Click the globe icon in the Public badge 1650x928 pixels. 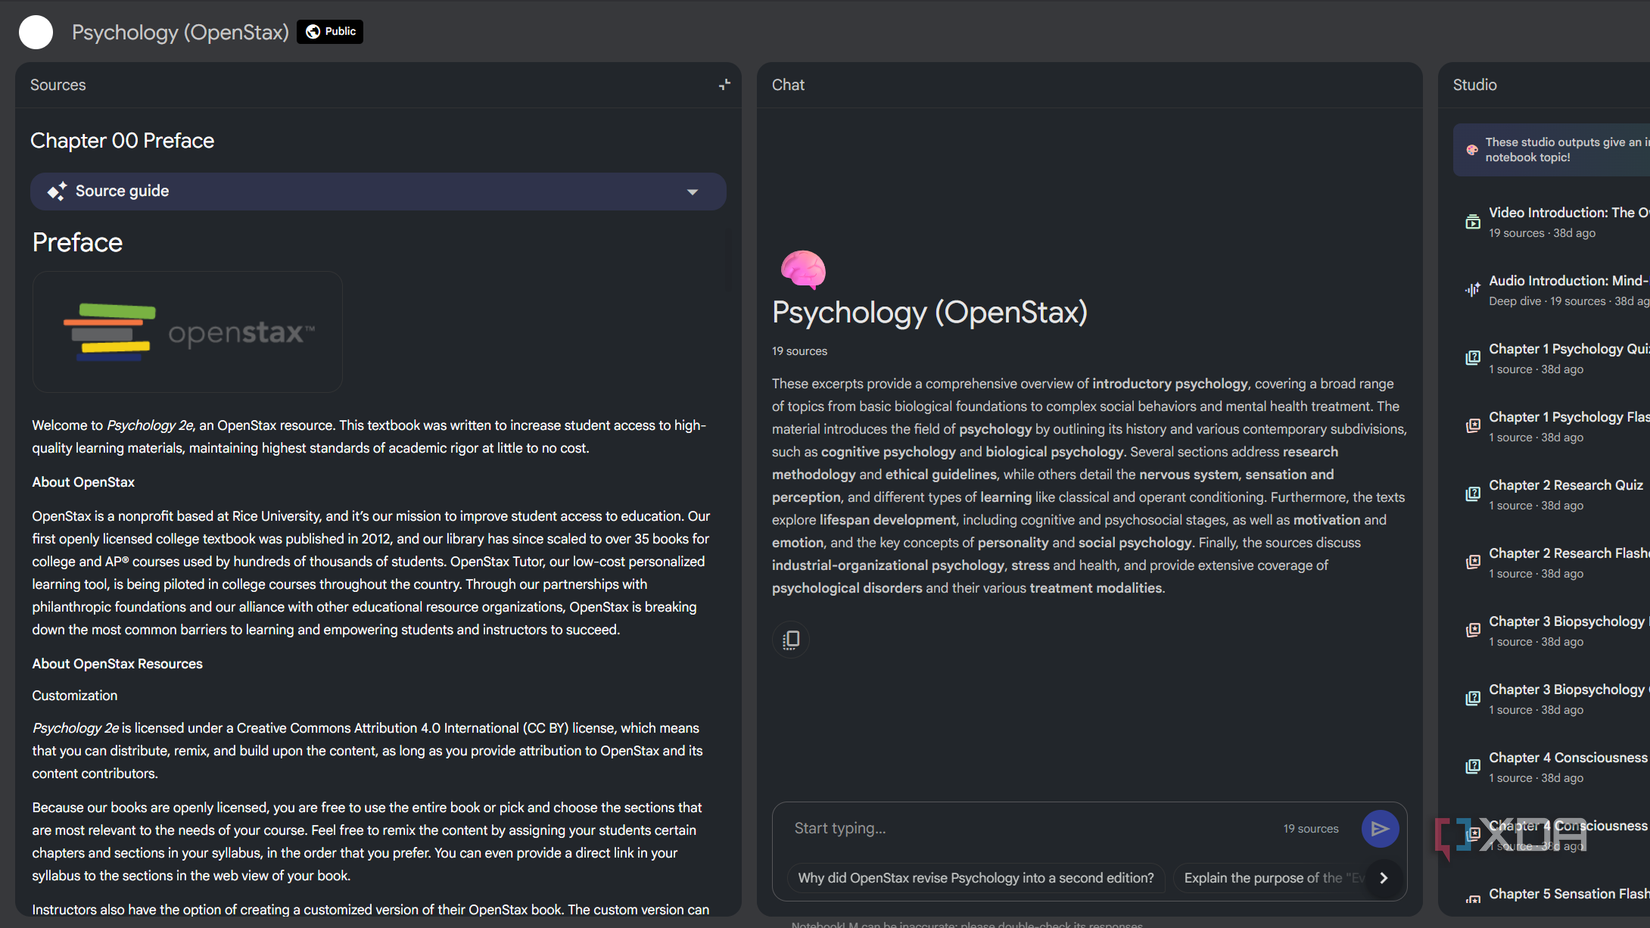pyautogui.click(x=313, y=32)
